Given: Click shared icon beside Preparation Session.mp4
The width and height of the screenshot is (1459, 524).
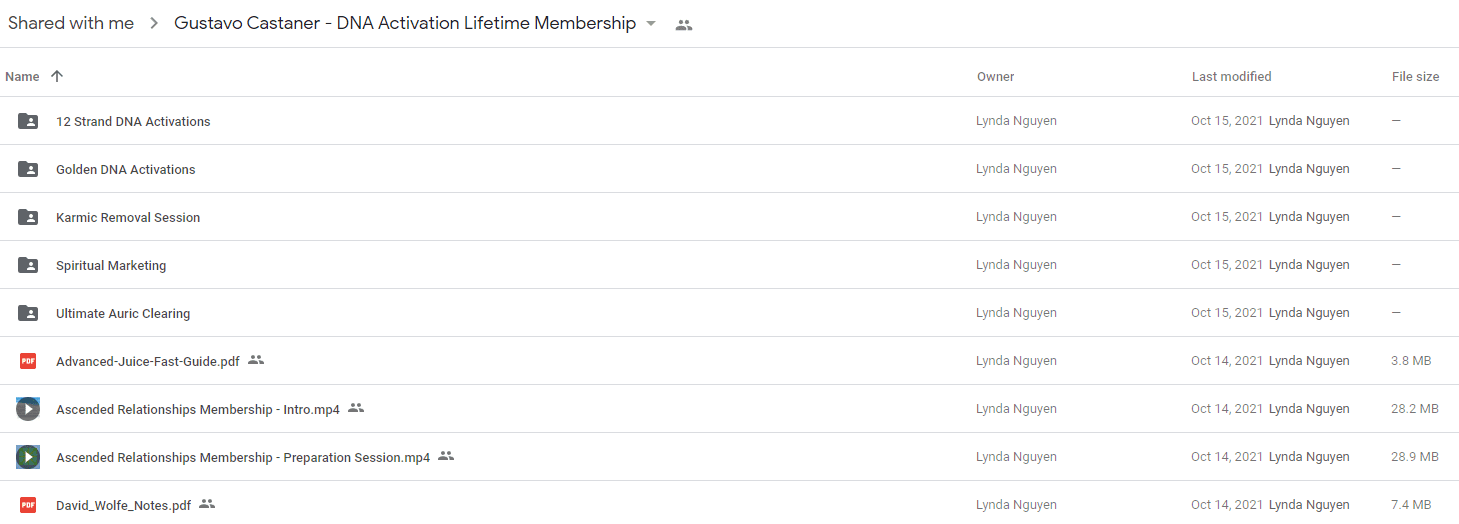Looking at the screenshot, I should click(x=446, y=456).
